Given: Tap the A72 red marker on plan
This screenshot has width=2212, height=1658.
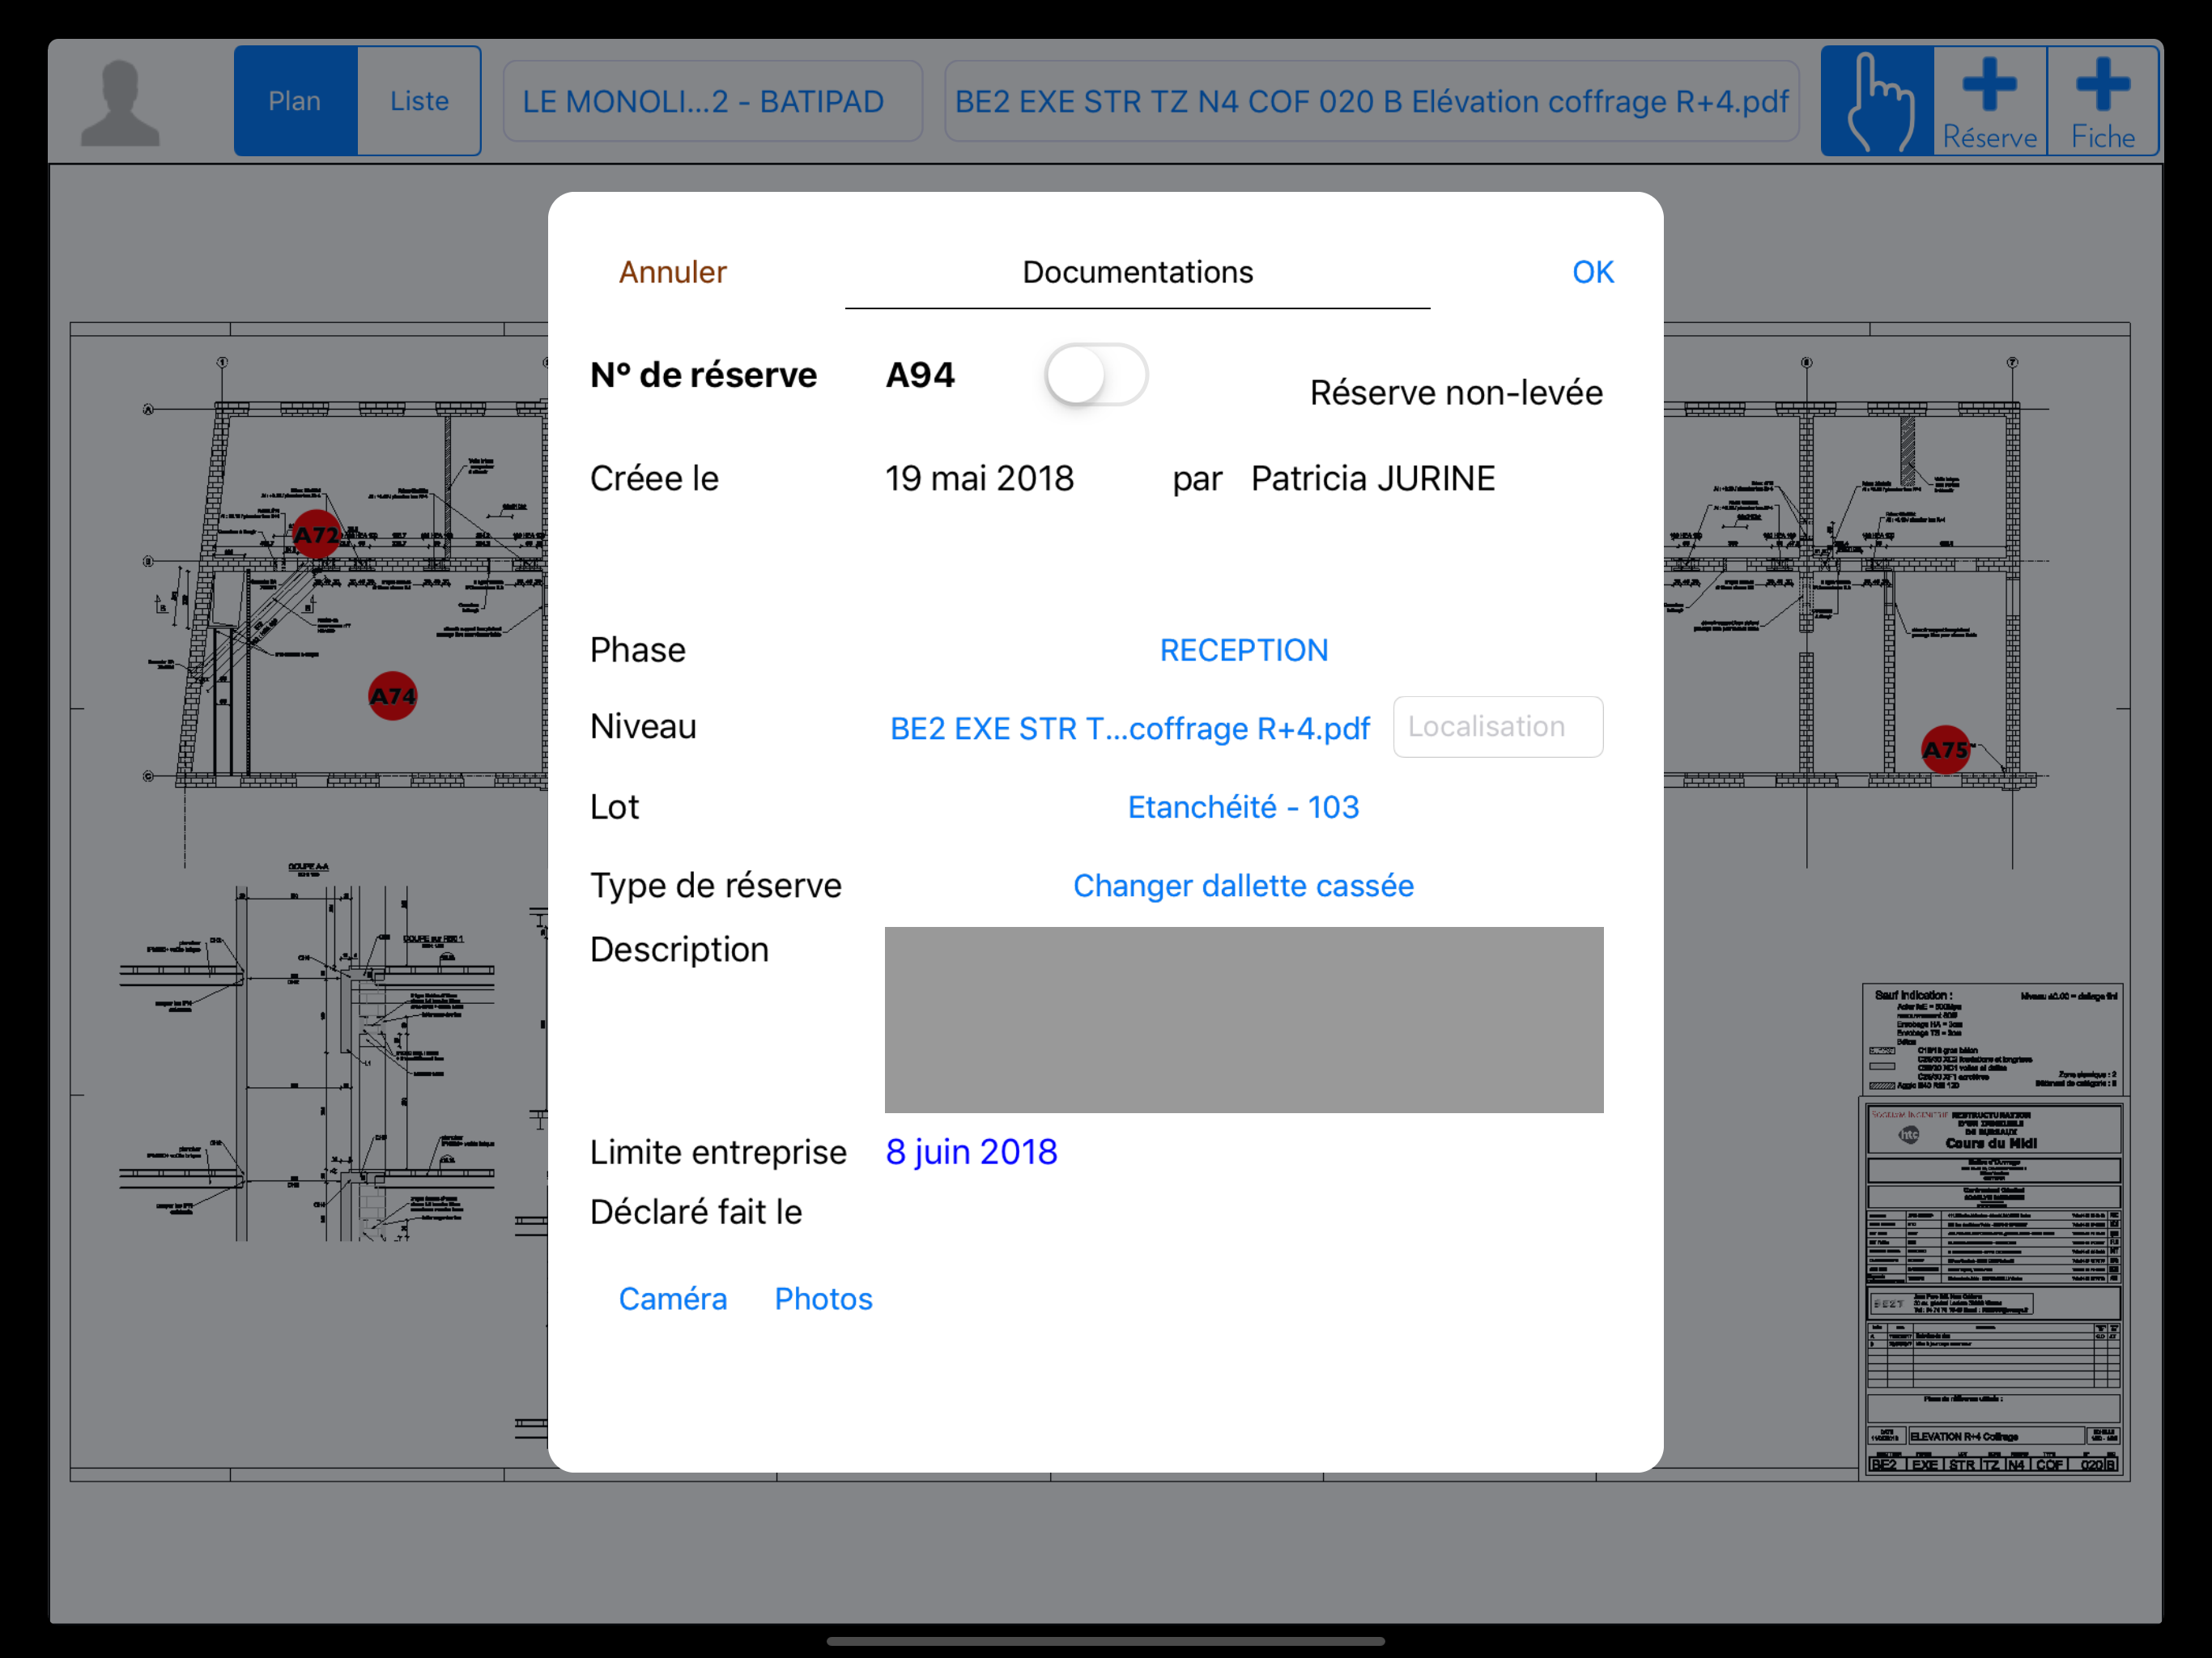Looking at the screenshot, I should [316, 534].
